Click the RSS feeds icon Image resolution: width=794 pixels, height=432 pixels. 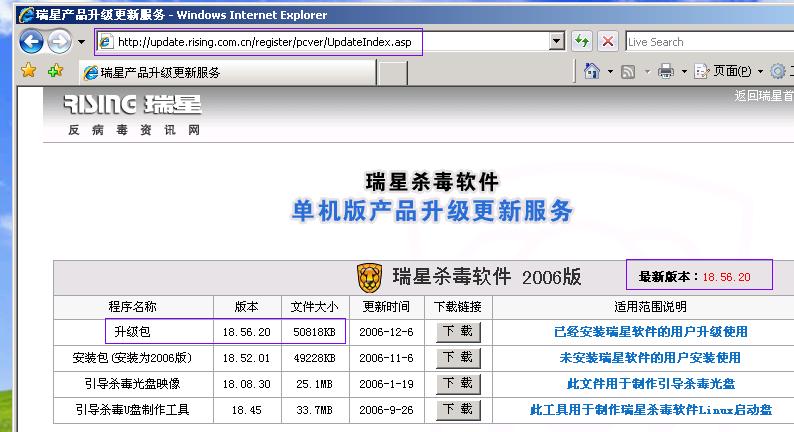(628, 72)
